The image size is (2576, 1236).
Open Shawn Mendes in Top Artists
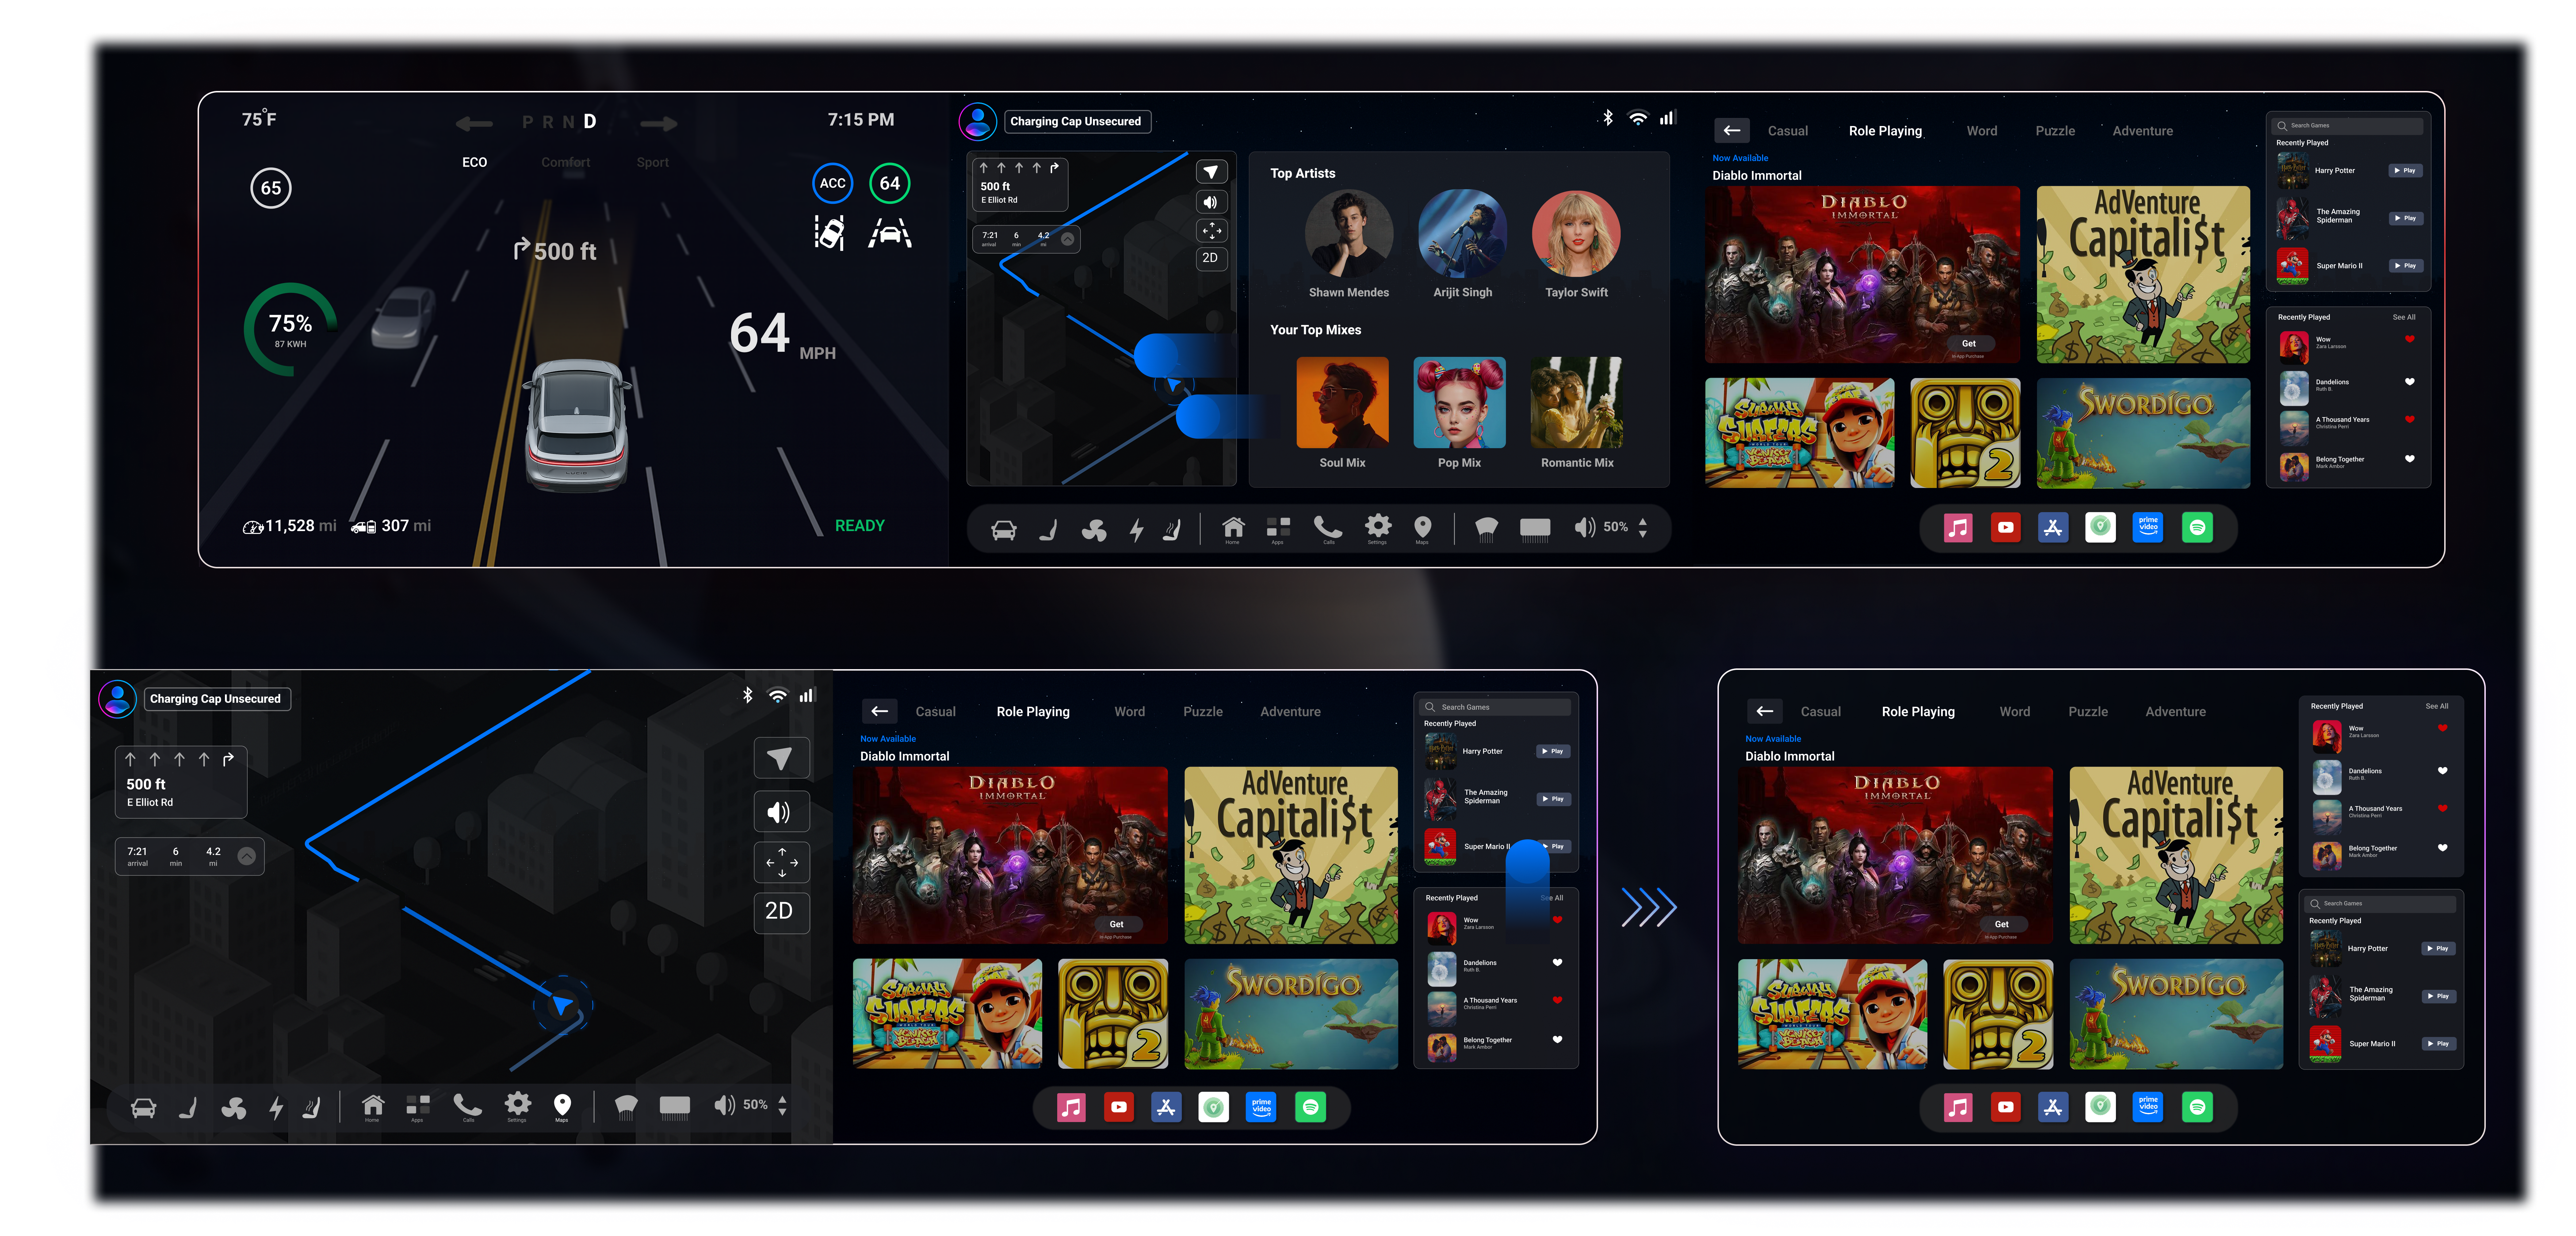pos(1349,234)
